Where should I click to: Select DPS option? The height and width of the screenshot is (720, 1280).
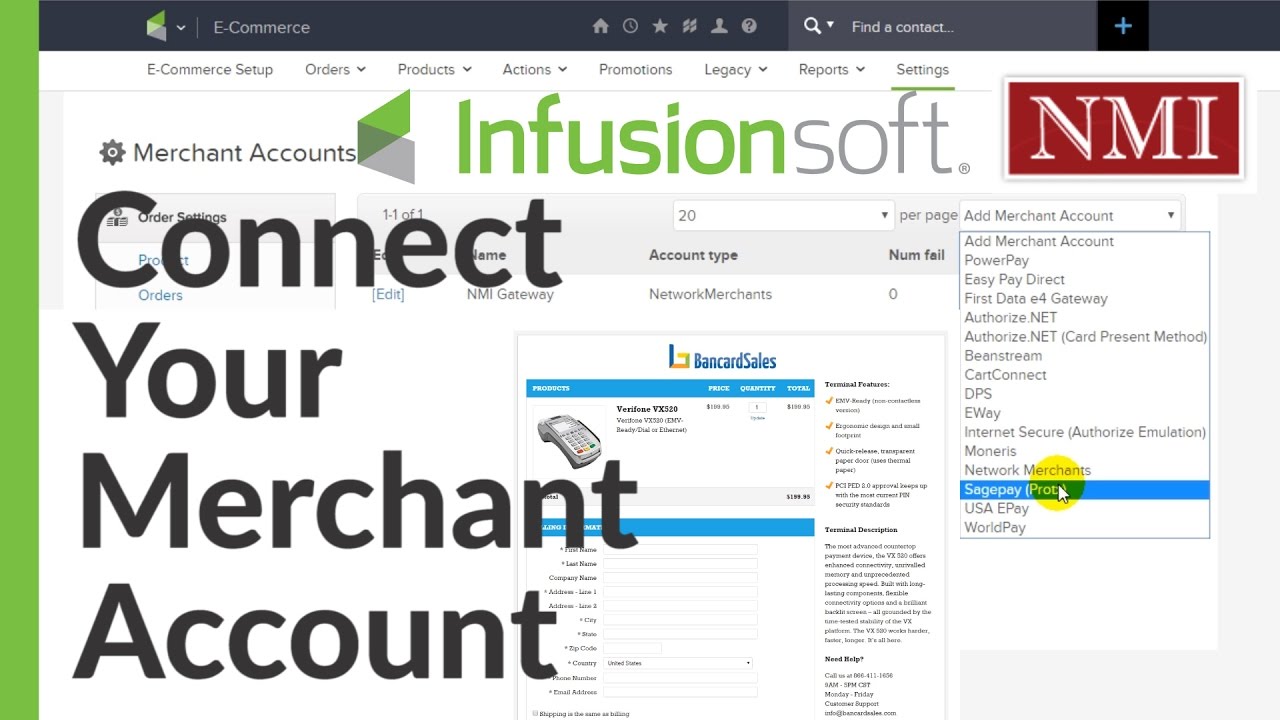tap(1084, 393)
